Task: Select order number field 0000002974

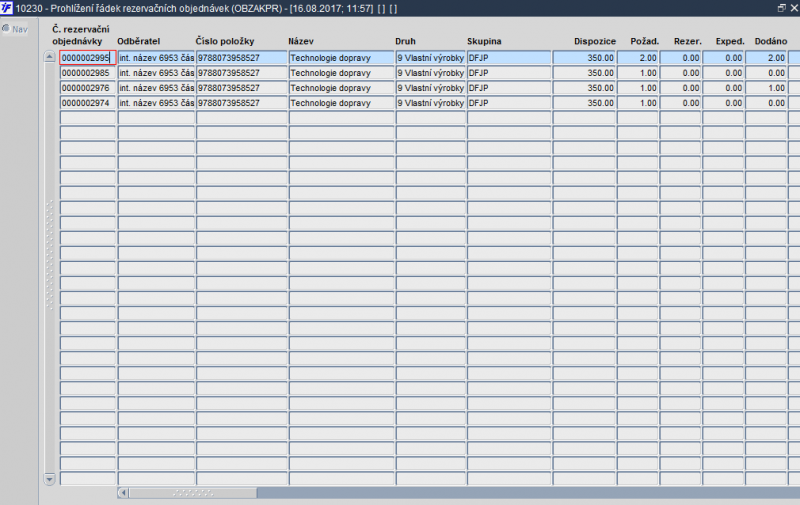Action: click(88, 103)
